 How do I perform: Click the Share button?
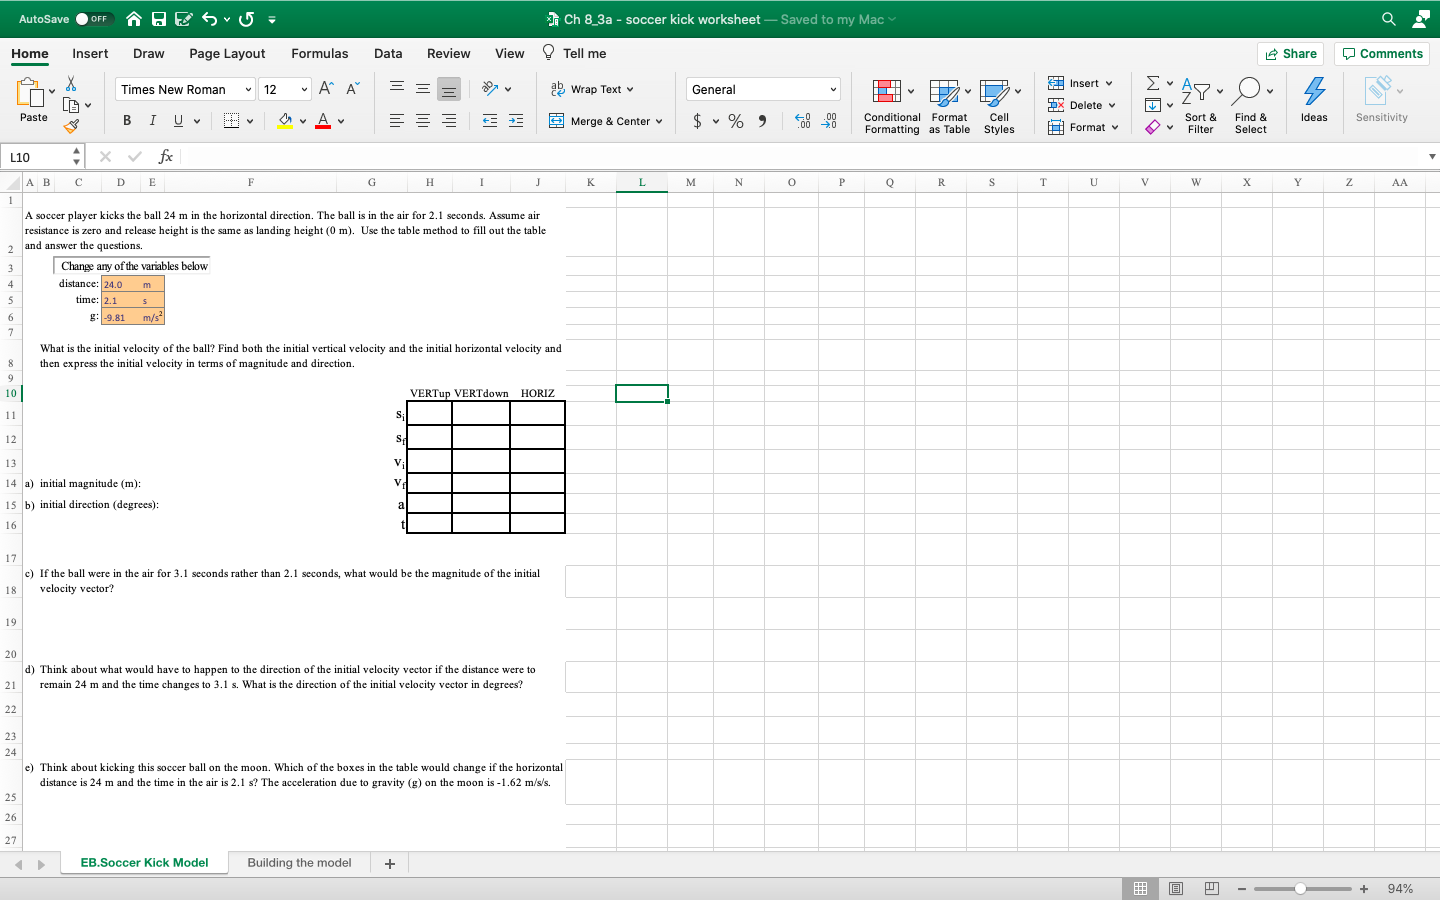1290,53
